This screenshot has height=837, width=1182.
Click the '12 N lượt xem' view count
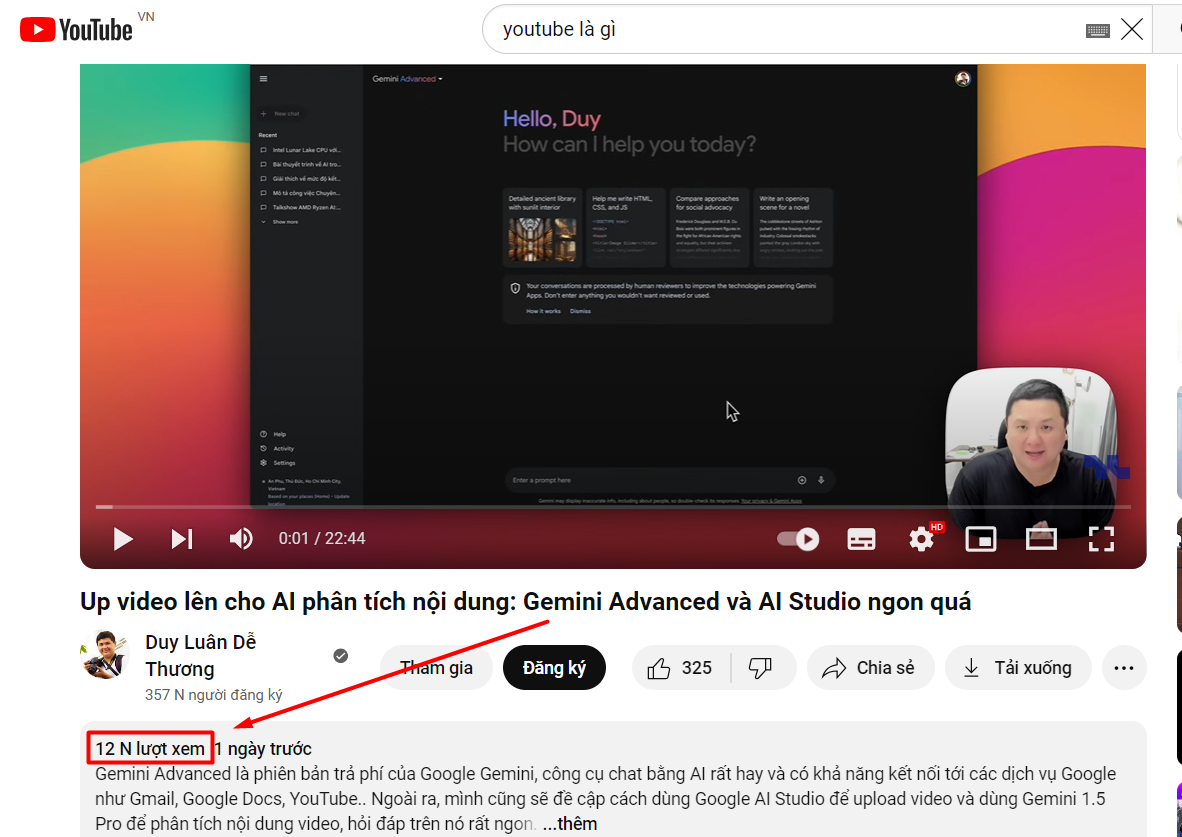pos(150,749)
